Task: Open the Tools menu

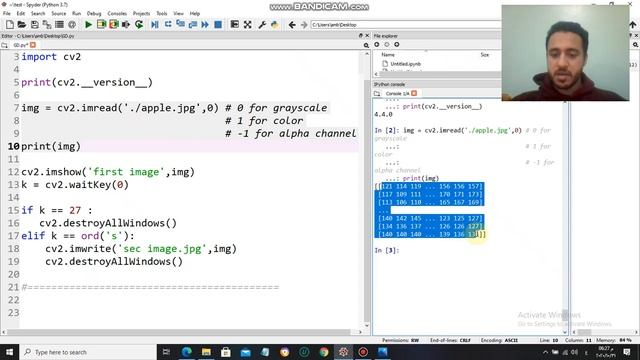Action: pos(162,13)
